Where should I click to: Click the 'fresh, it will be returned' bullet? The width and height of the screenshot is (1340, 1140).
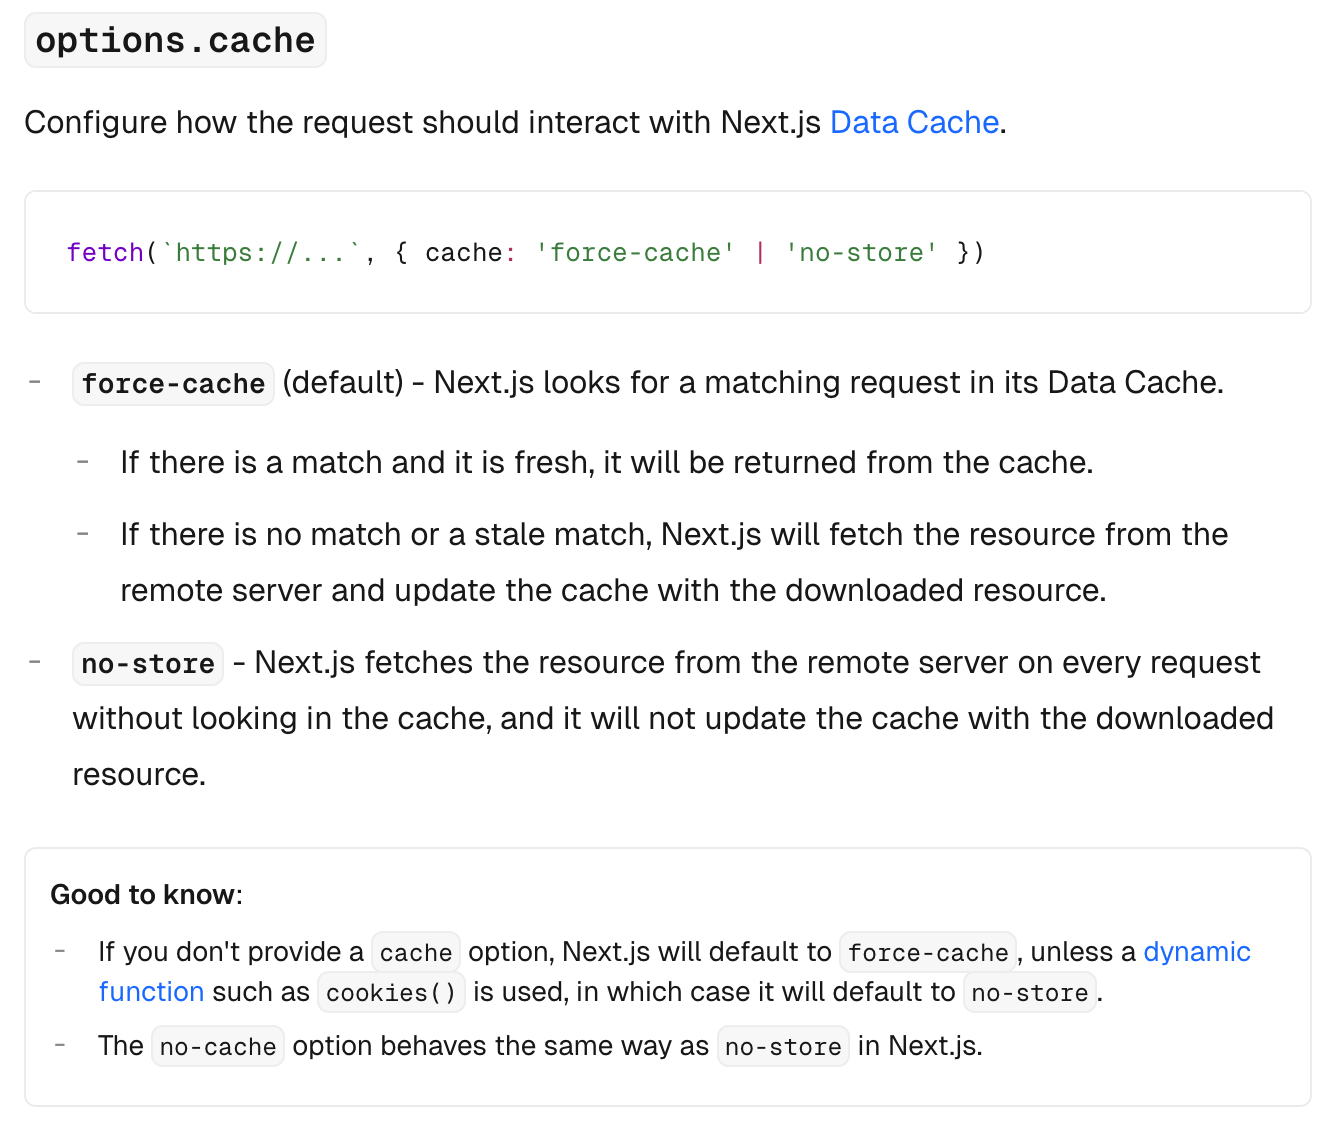point(607,462)
